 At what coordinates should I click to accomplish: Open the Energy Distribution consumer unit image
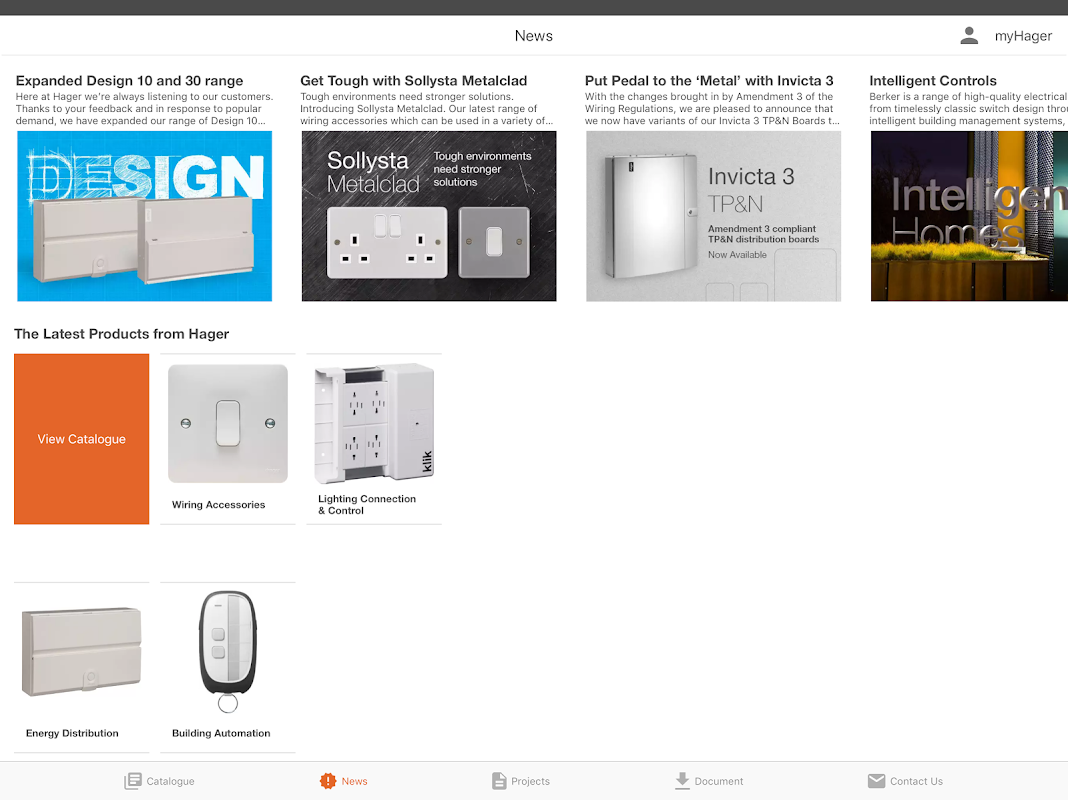(x=82, y=652)
